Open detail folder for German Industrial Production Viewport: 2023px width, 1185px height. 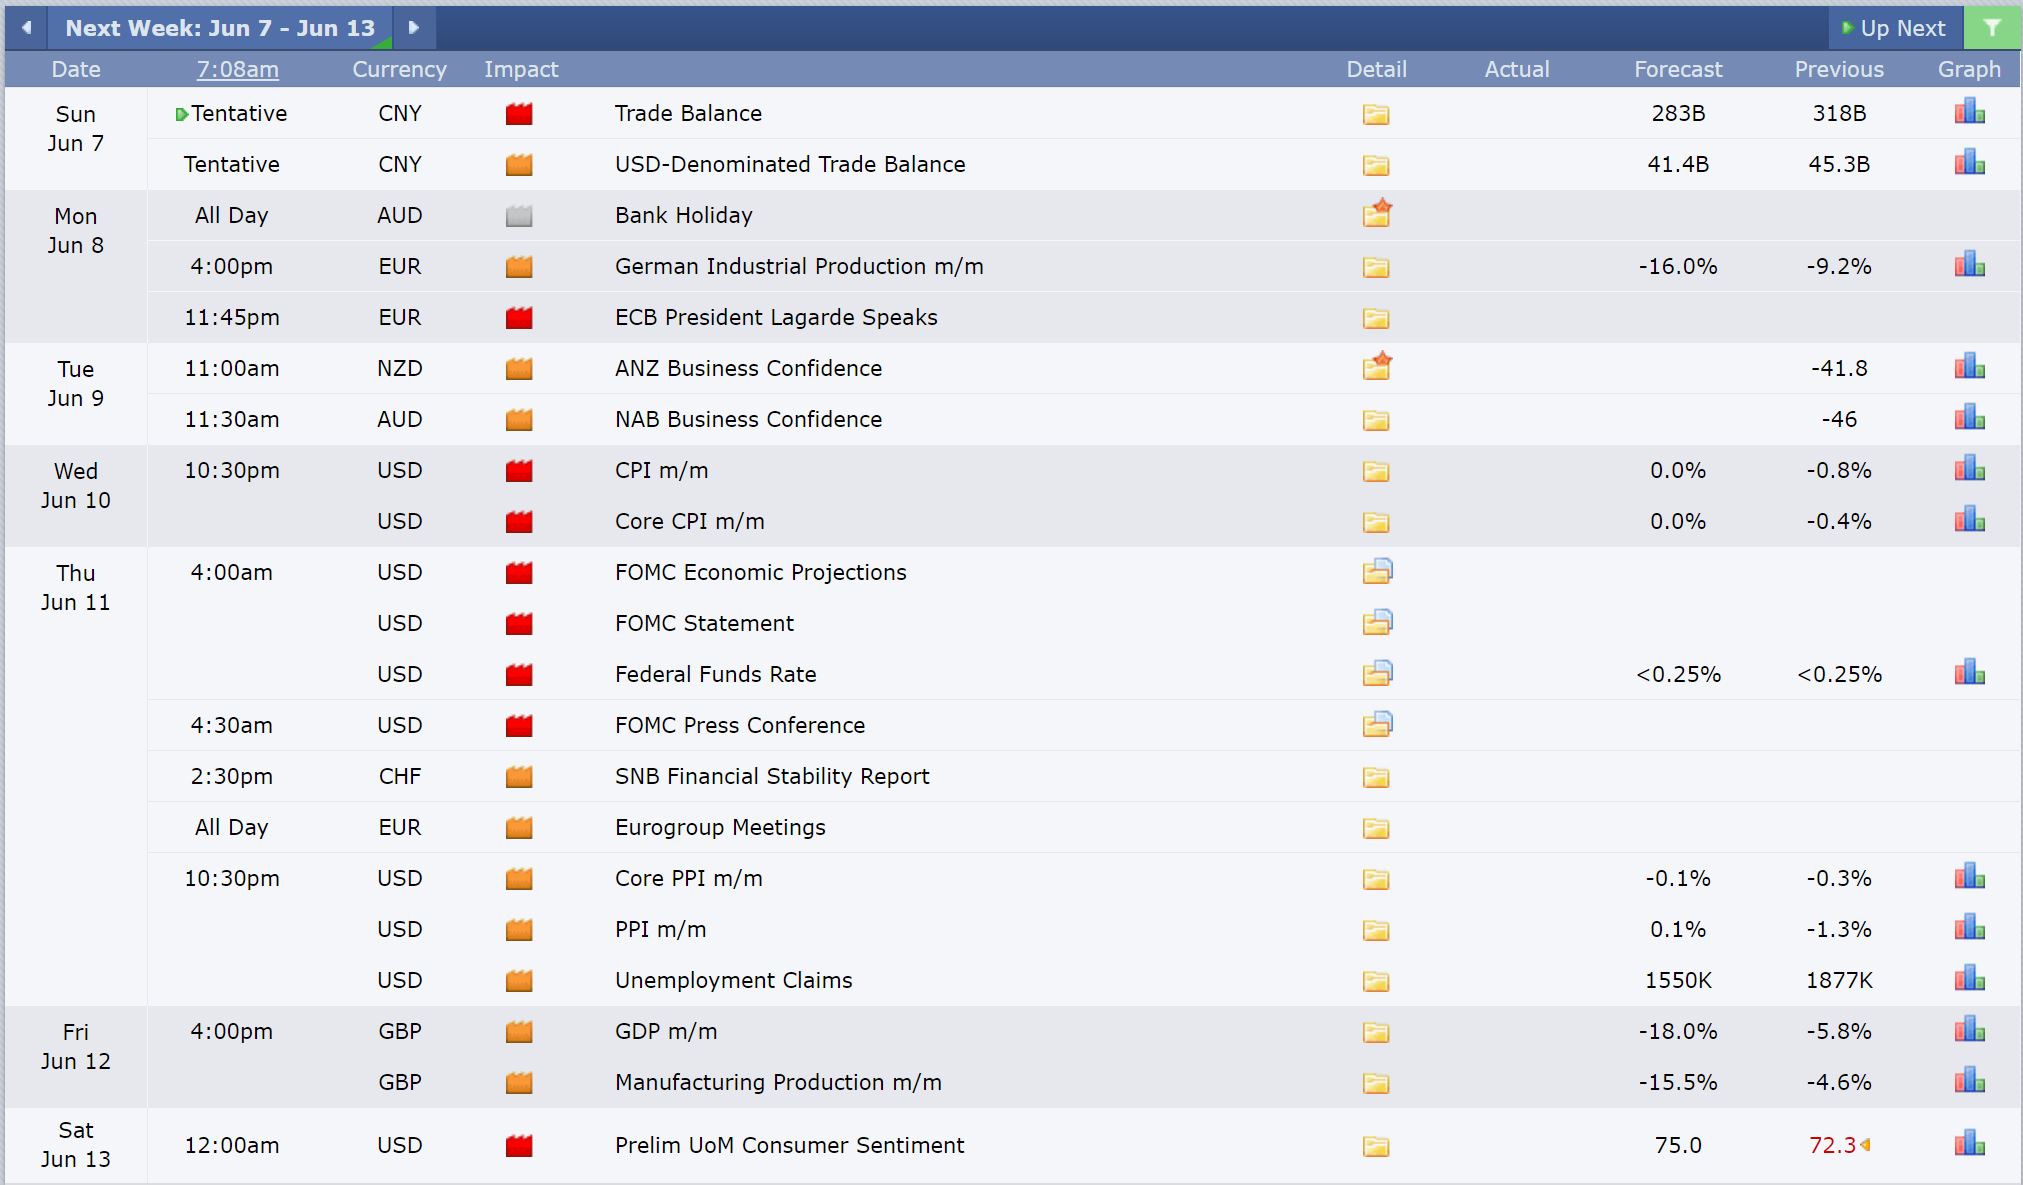pyautogui.click(x=1376, y=267)
